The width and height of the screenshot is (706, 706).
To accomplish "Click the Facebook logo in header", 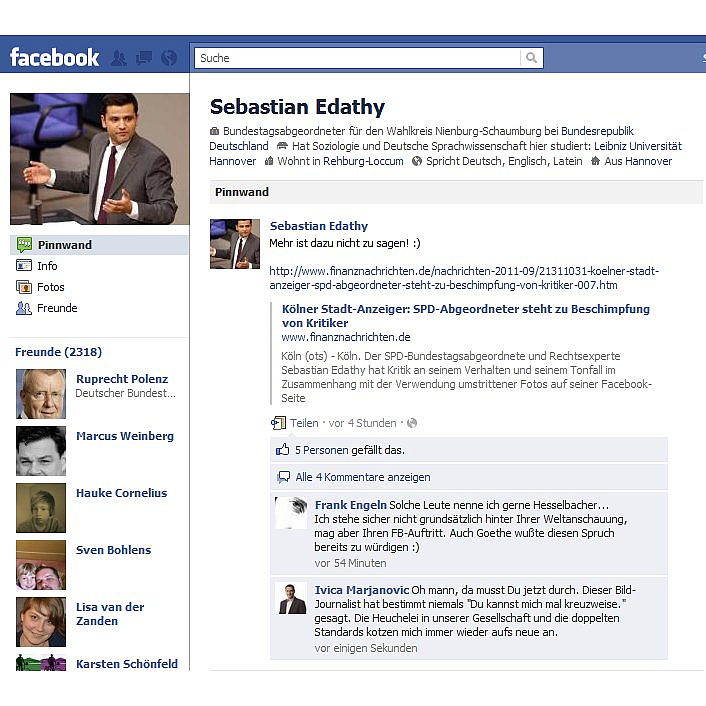I will [x=54, y=58].
